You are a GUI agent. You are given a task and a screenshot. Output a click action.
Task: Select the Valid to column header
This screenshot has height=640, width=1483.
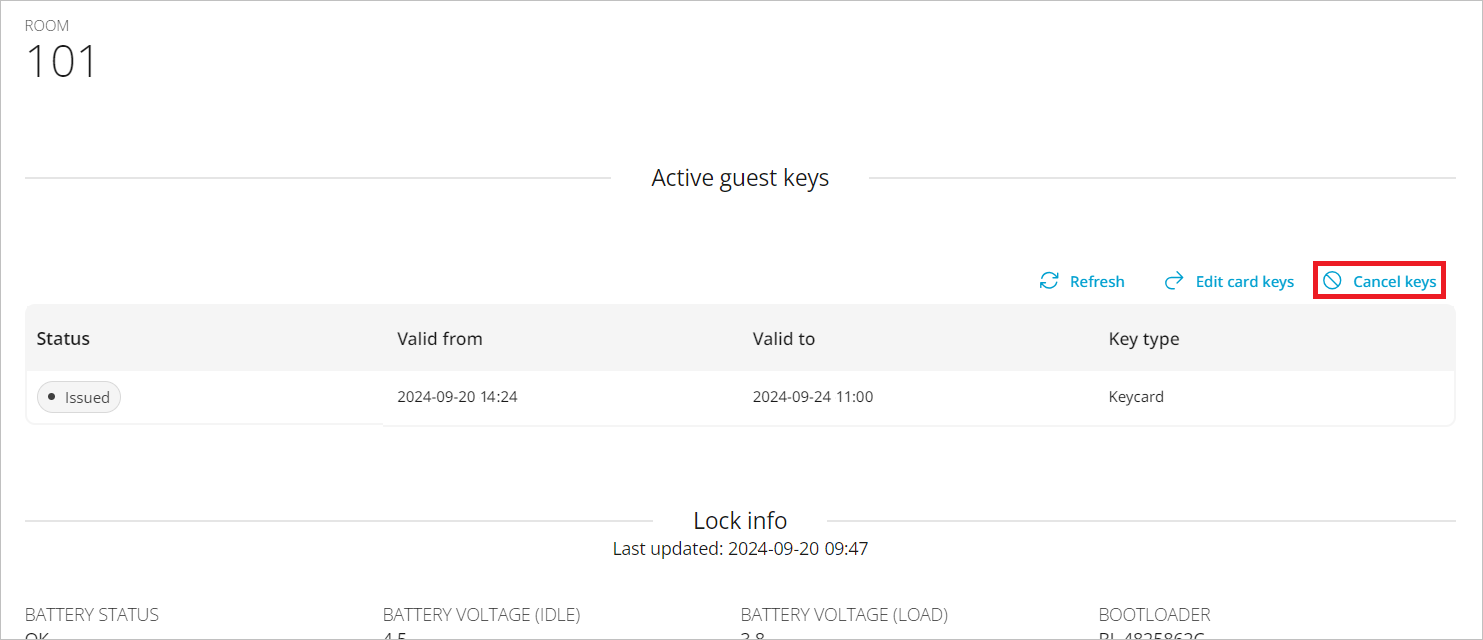784,339
